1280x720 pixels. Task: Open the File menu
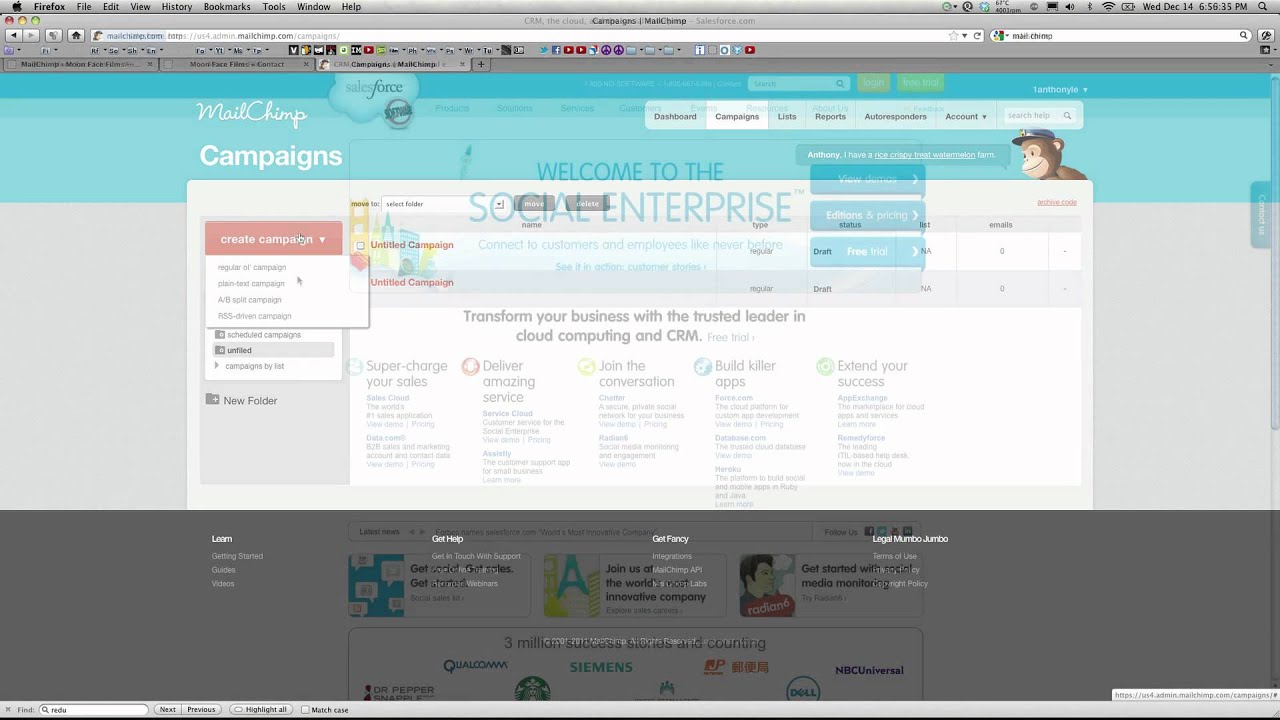tap(84, 7)
